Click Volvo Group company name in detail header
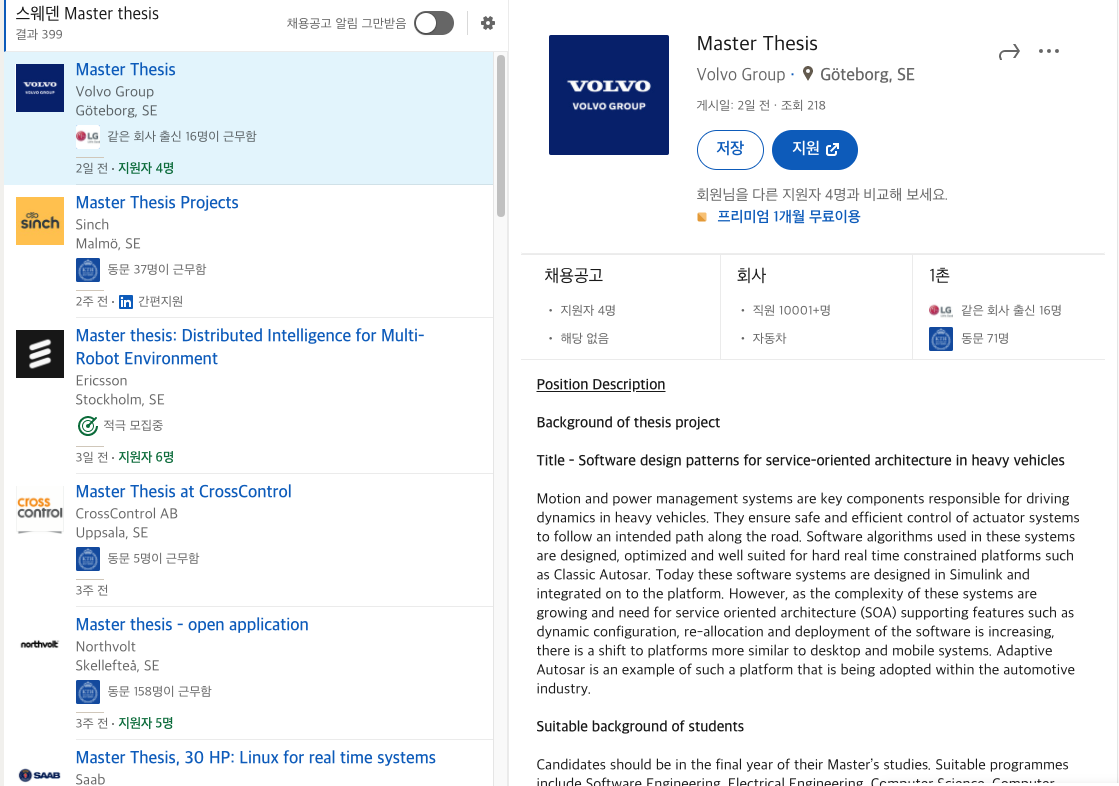The image size is (1119, 786). click(x=741, y=74)
